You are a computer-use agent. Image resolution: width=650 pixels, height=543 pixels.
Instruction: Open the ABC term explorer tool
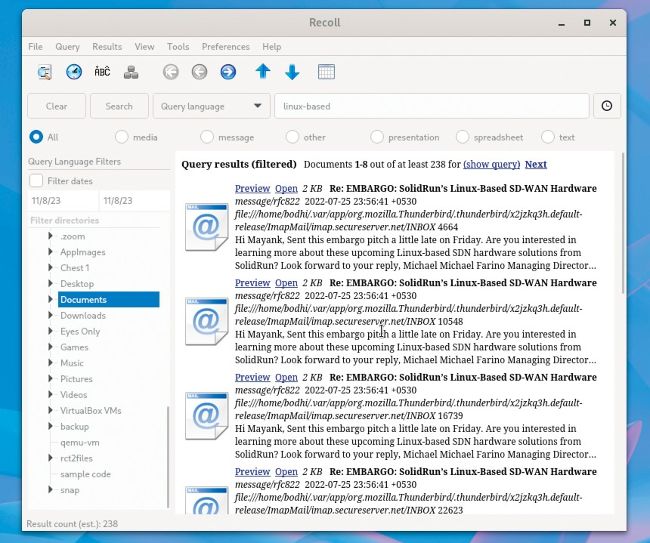point(102,72)
